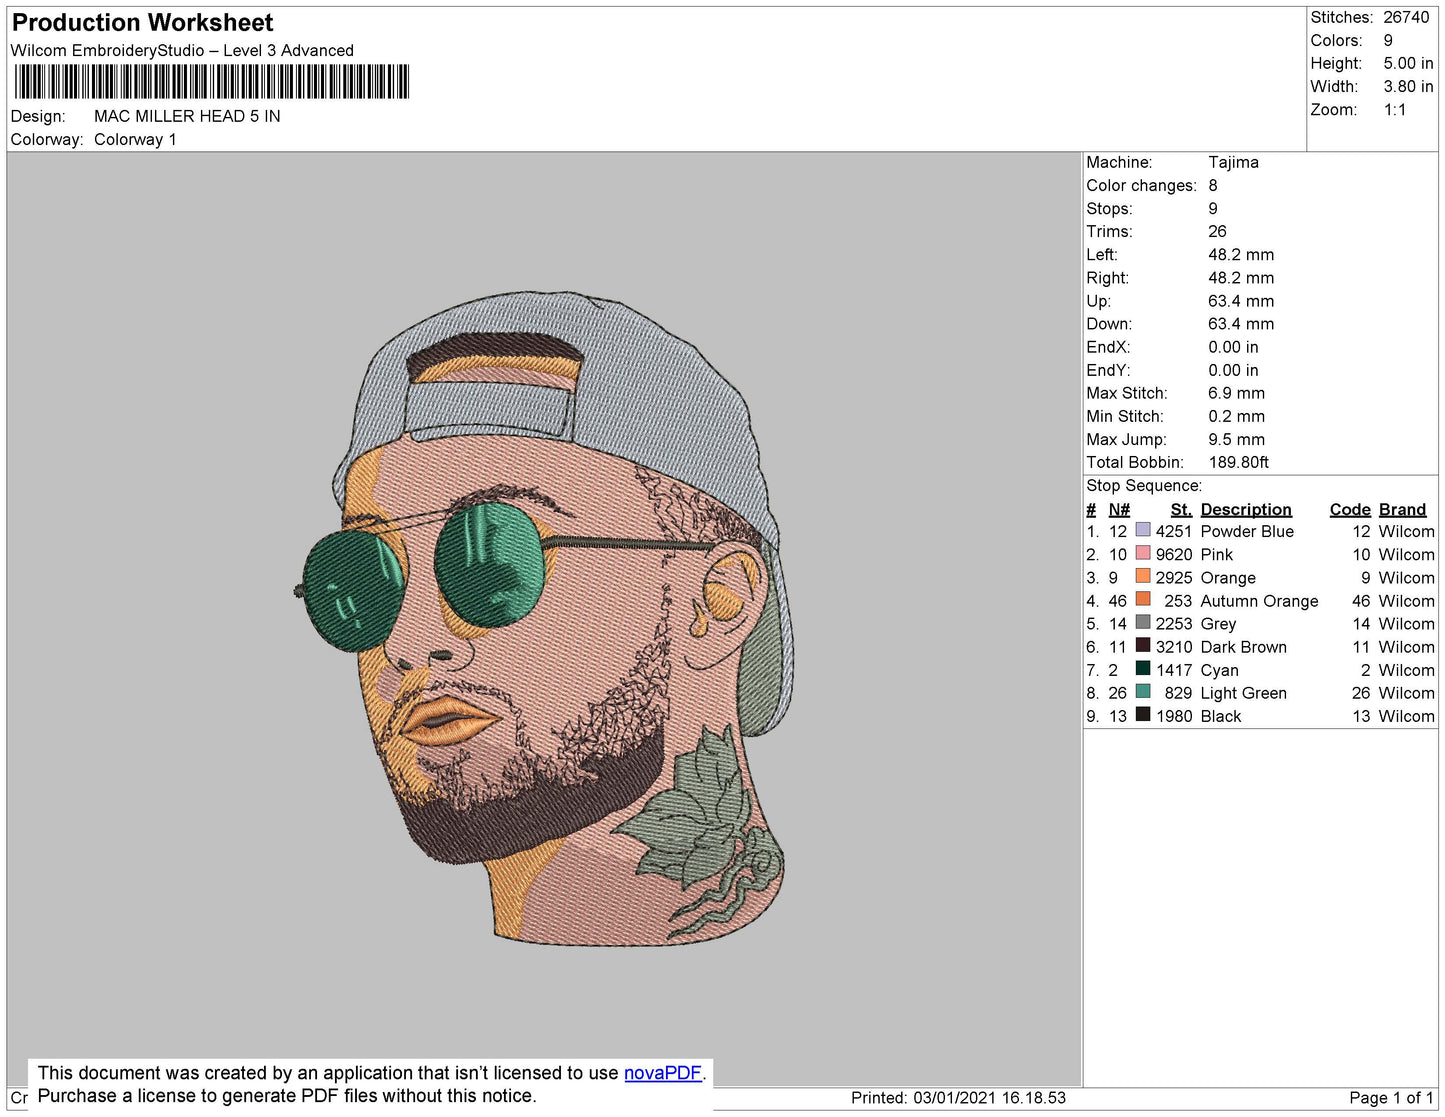Viewport: 1445px width, 1117px height.
Task: Click 'Wilcom EmbroideryStudio – Level 3 Advanced' text
Action: [182, 50]
